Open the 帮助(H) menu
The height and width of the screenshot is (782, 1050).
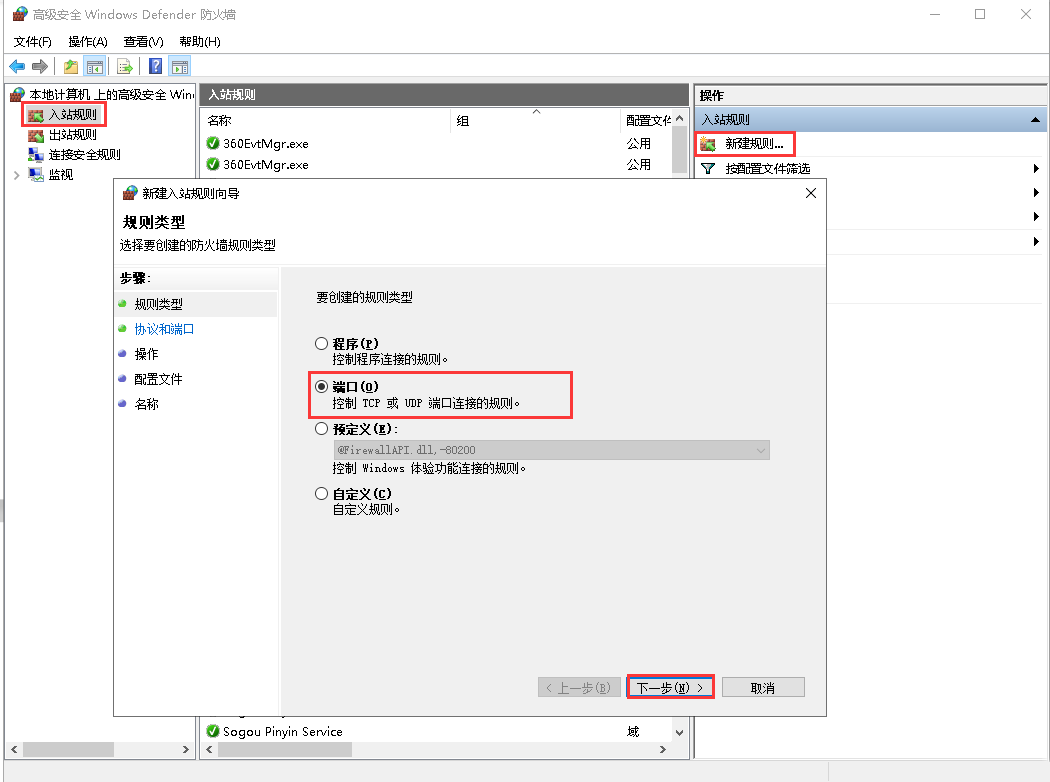(x=200, y=42)
